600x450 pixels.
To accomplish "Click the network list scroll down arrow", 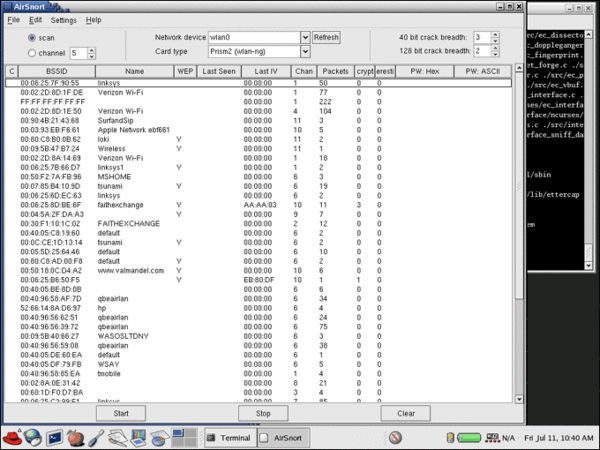I will point(519,399).
